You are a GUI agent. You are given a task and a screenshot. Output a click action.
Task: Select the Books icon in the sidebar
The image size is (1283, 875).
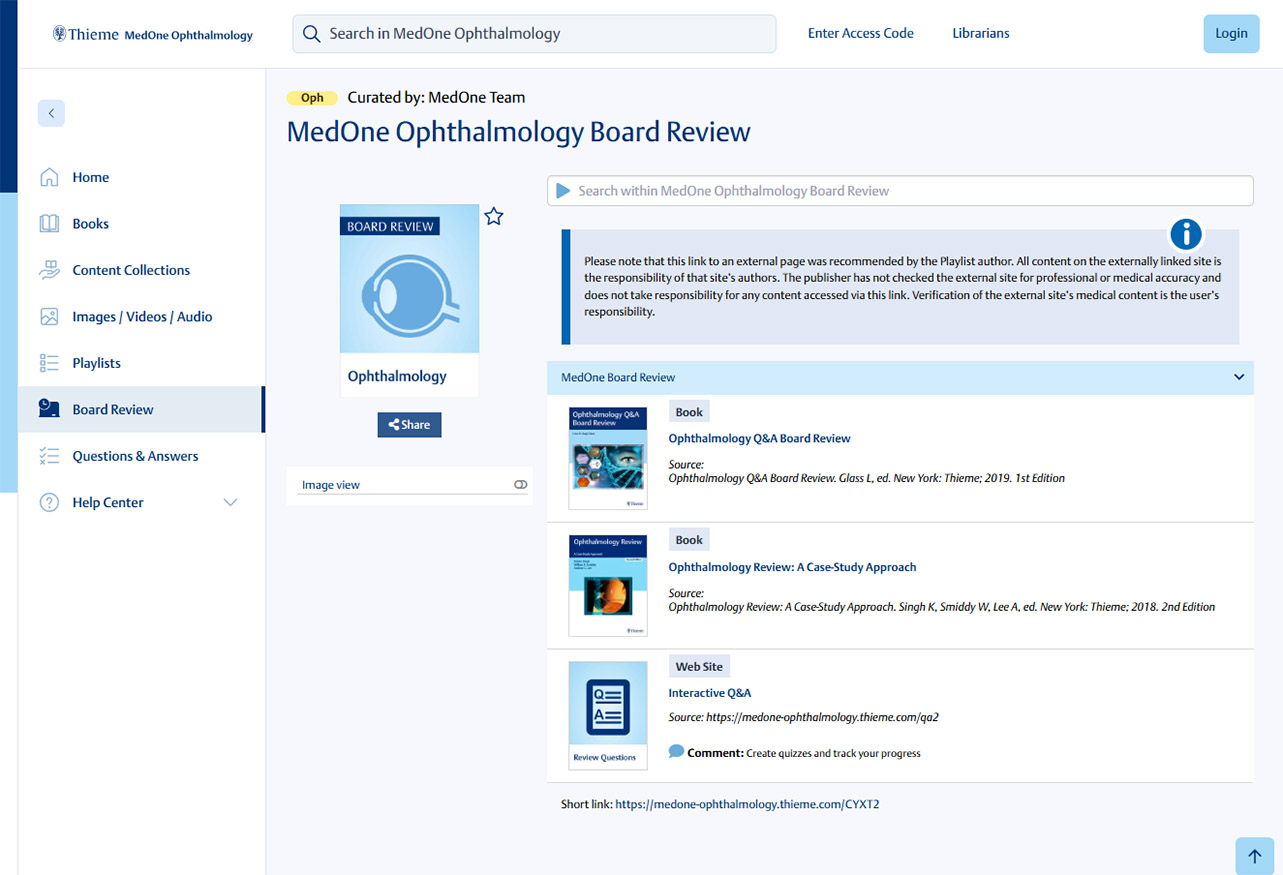click(x=51, y=223)
